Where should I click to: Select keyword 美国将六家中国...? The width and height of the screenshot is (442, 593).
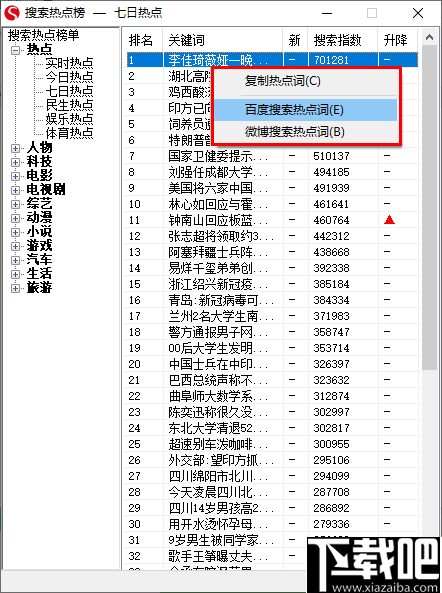[x=218, y=188]
